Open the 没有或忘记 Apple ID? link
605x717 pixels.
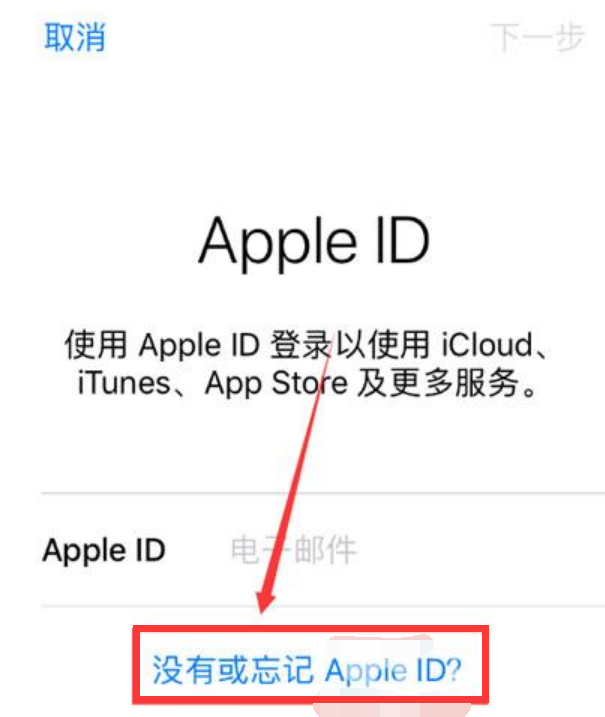tap(307, 670)
